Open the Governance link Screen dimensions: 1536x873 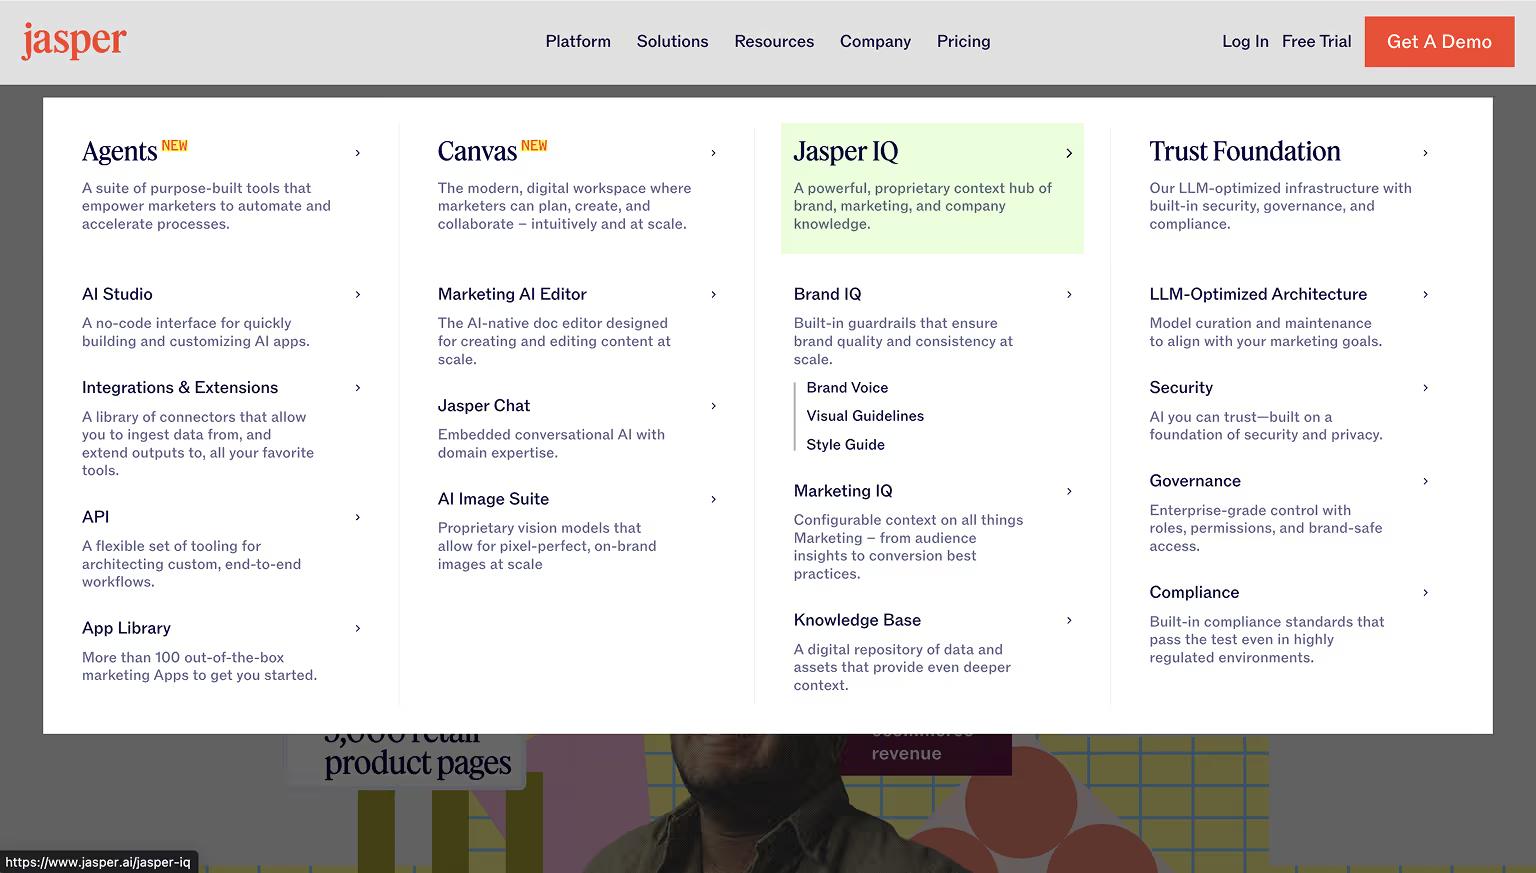tap(1195, 481)
